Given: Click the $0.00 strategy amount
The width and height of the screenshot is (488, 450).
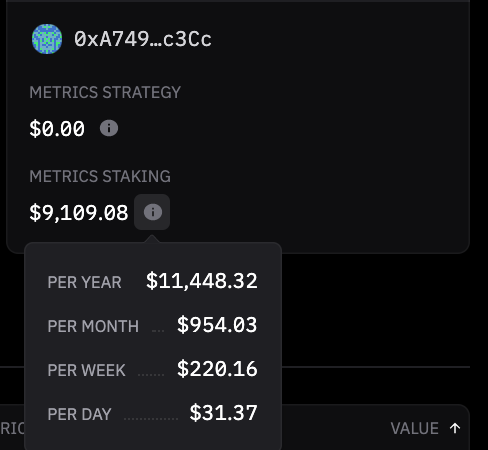Looking at the screenshot, I should click(x=57, y=129).
